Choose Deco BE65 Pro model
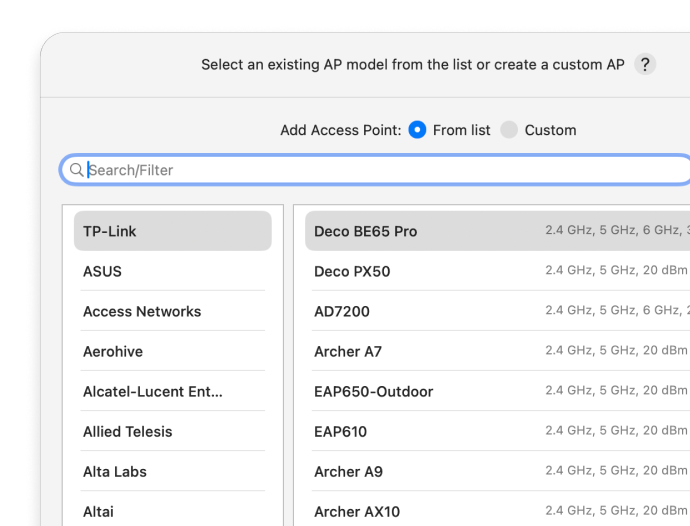 tap(497, 231)
